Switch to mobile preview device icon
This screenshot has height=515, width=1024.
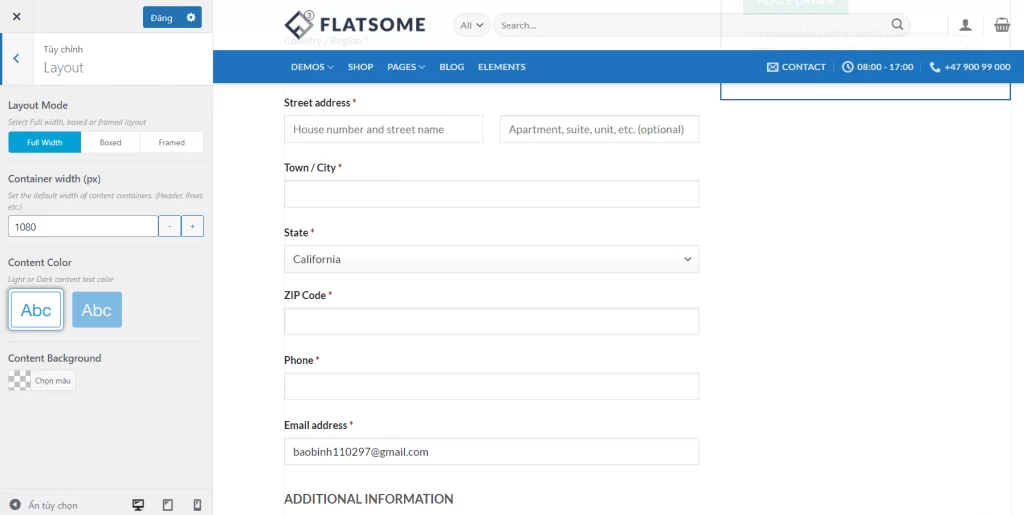click(197, 505)
